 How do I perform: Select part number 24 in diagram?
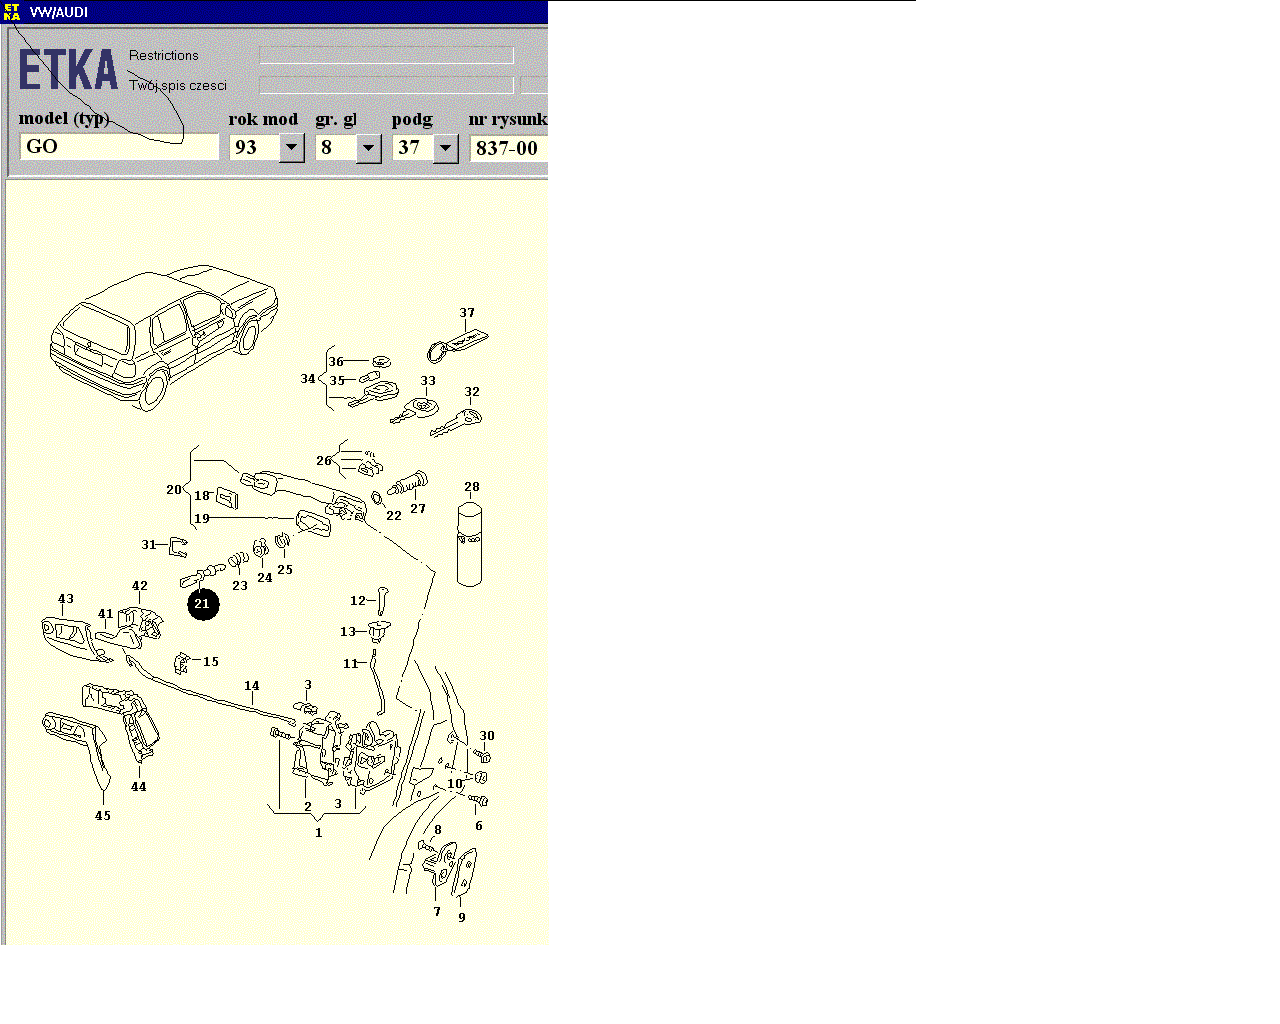click(x=265, y=578)
